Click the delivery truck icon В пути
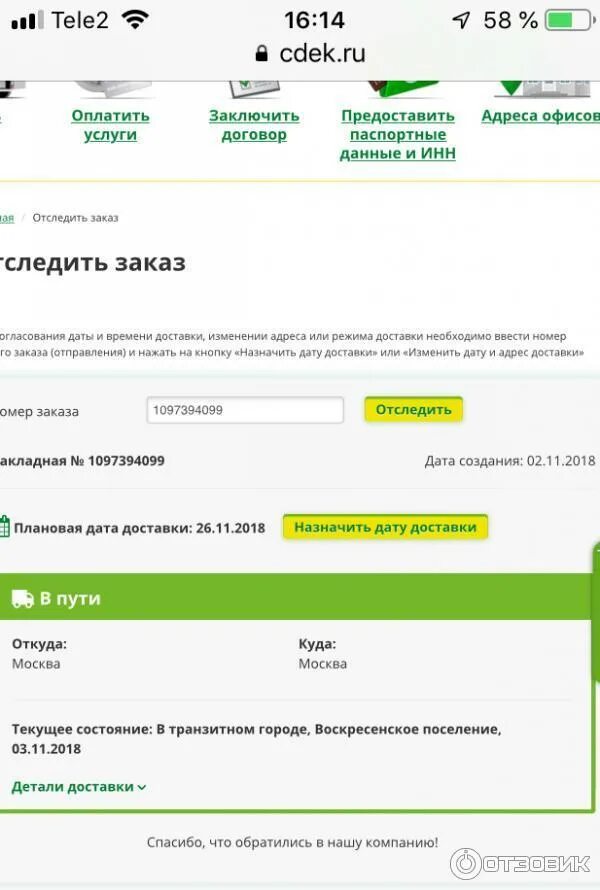600x890 pixels. point(23,598)
